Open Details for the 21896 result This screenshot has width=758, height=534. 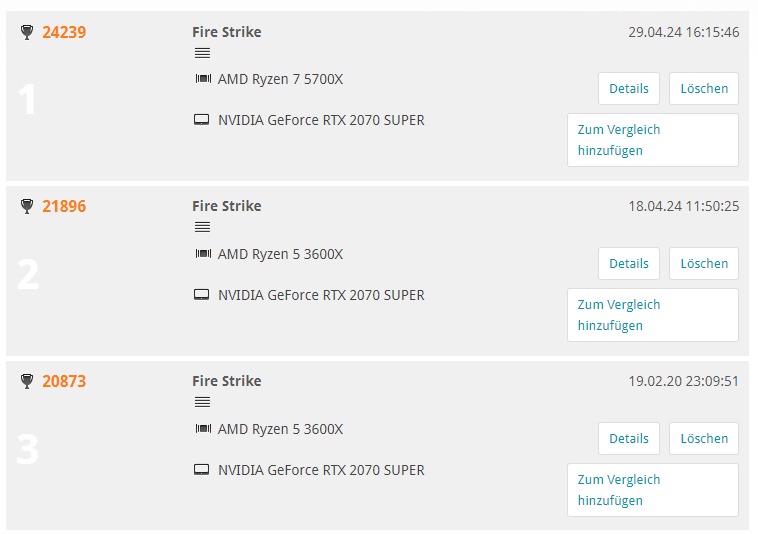pos(628,263)
